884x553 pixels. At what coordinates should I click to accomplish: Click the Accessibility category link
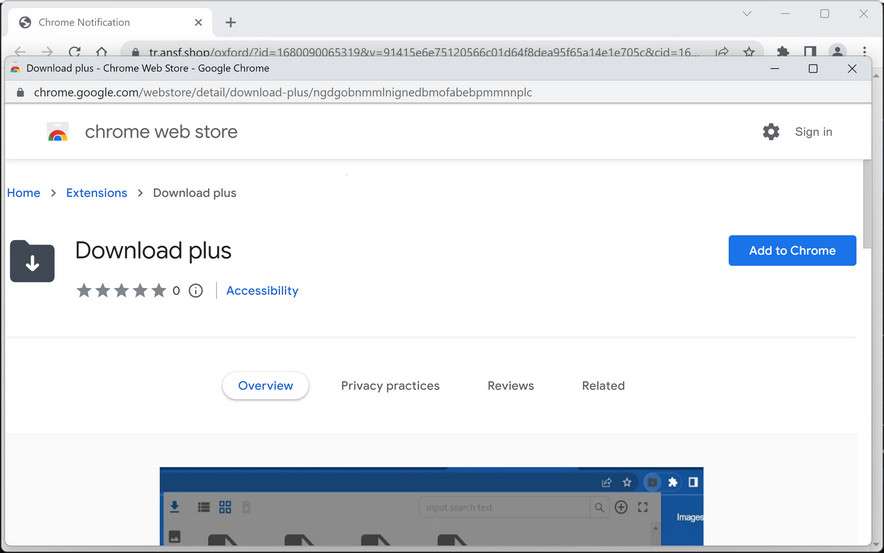(x=262, y=291)
